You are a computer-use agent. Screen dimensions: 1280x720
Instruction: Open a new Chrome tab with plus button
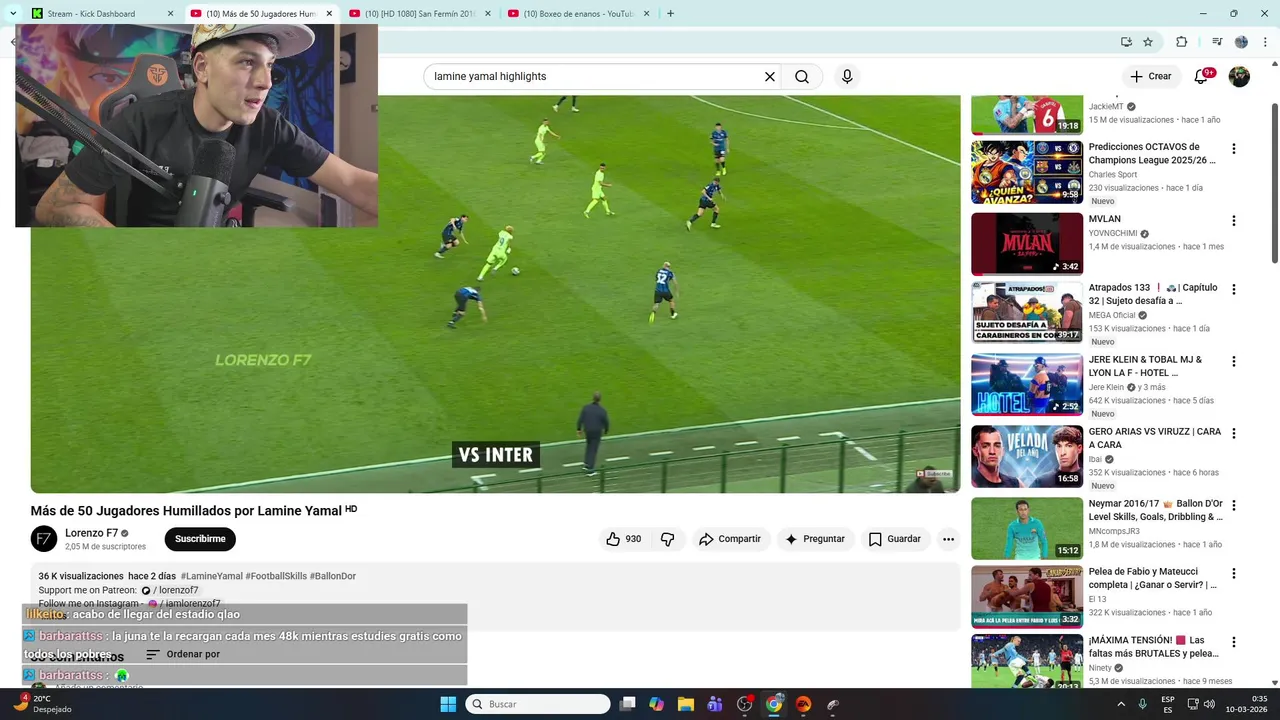click(670, 13)
